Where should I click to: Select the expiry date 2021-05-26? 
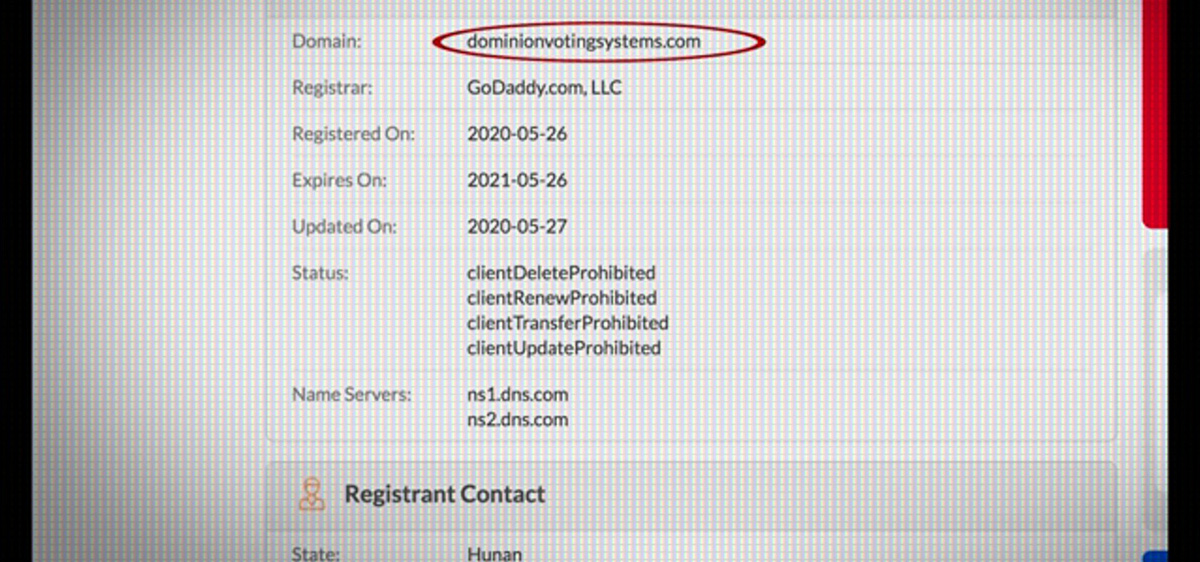(x=517, y=181)
